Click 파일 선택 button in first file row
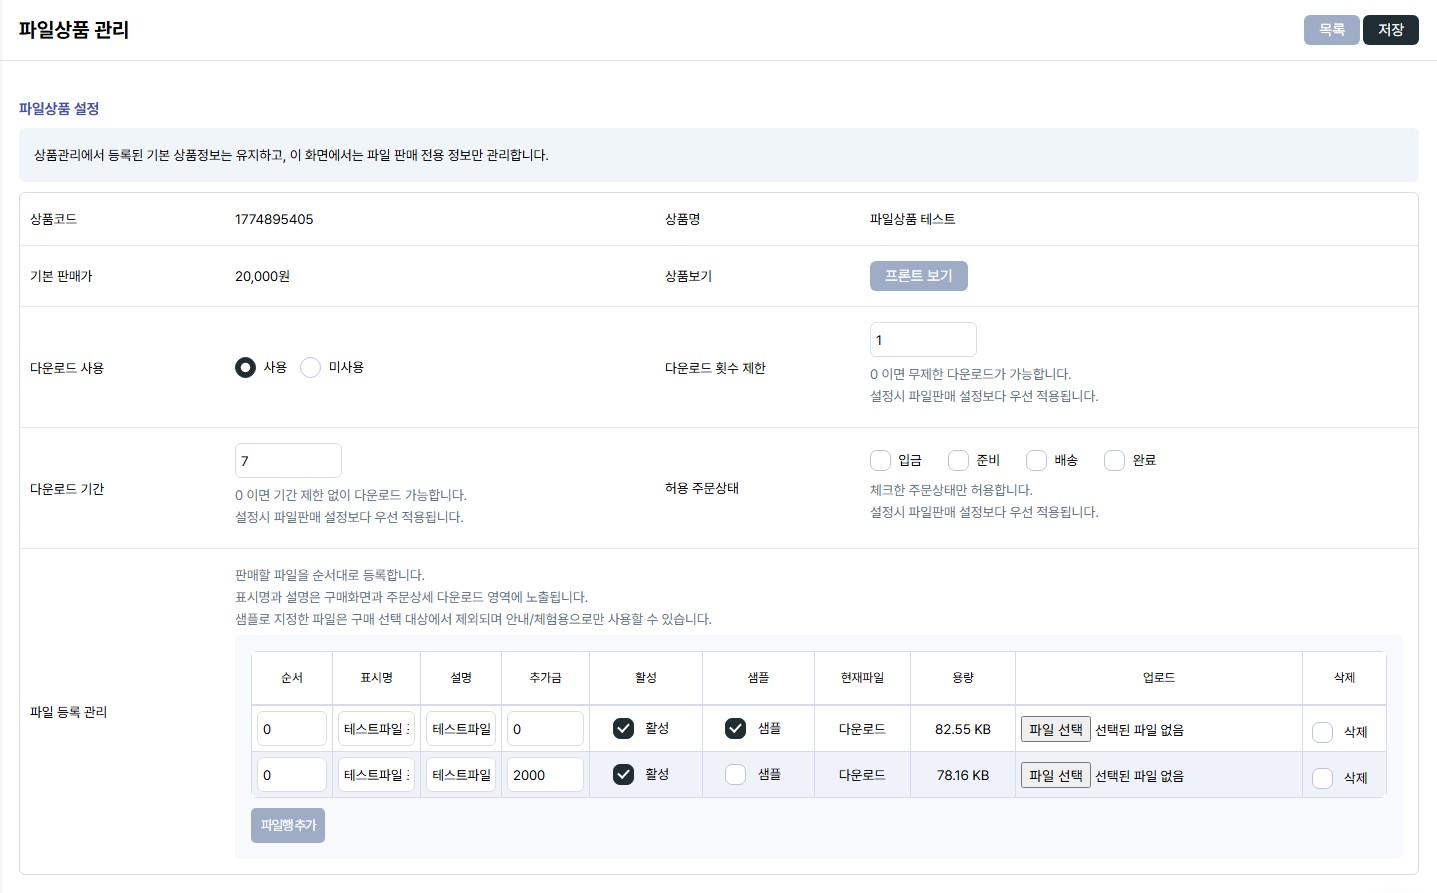This screenshot has width=1437, height=893. click(1055, 730)
